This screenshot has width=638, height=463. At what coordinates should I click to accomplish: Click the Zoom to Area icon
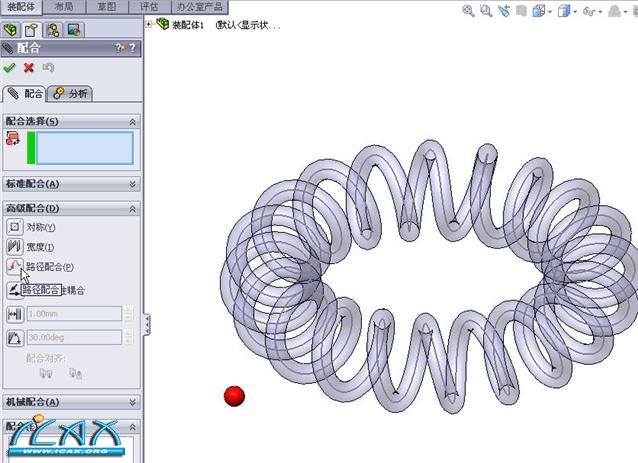tap(486, 12)
